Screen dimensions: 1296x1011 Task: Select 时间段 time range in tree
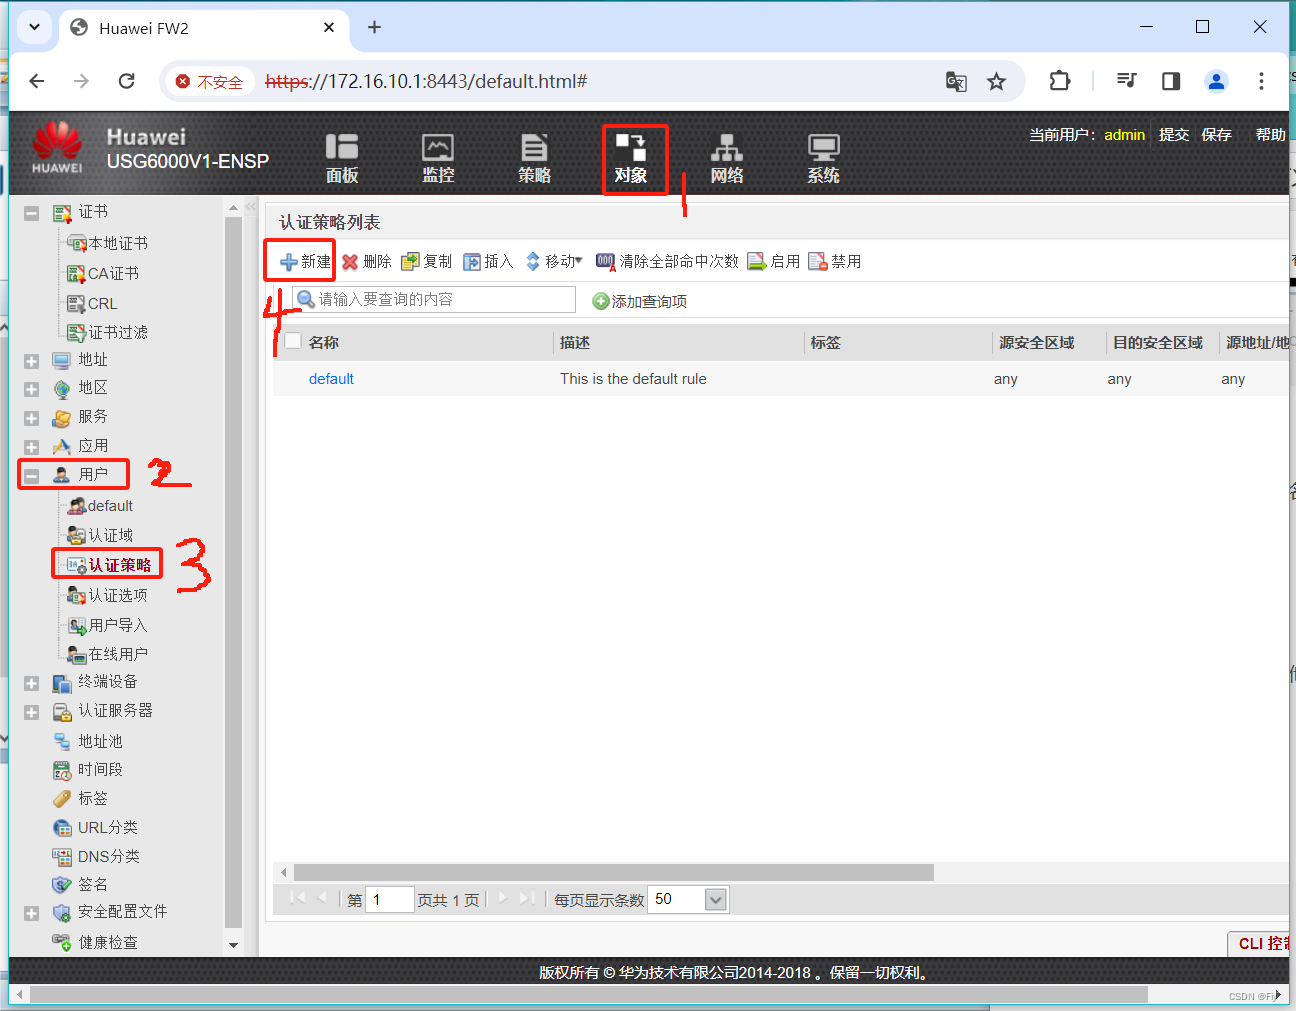[x=88, y=769]
